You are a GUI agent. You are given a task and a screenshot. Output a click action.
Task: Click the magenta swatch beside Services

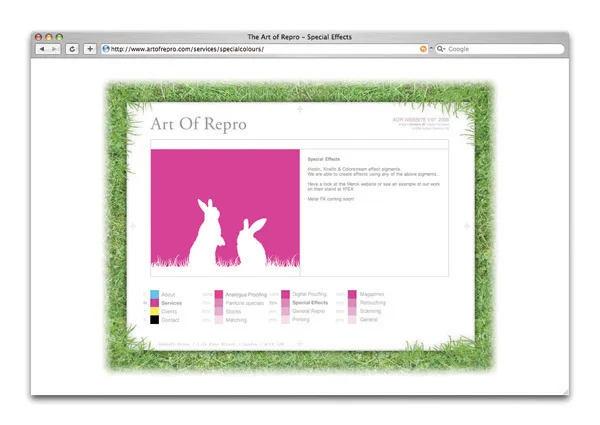(x=155, y=303)
